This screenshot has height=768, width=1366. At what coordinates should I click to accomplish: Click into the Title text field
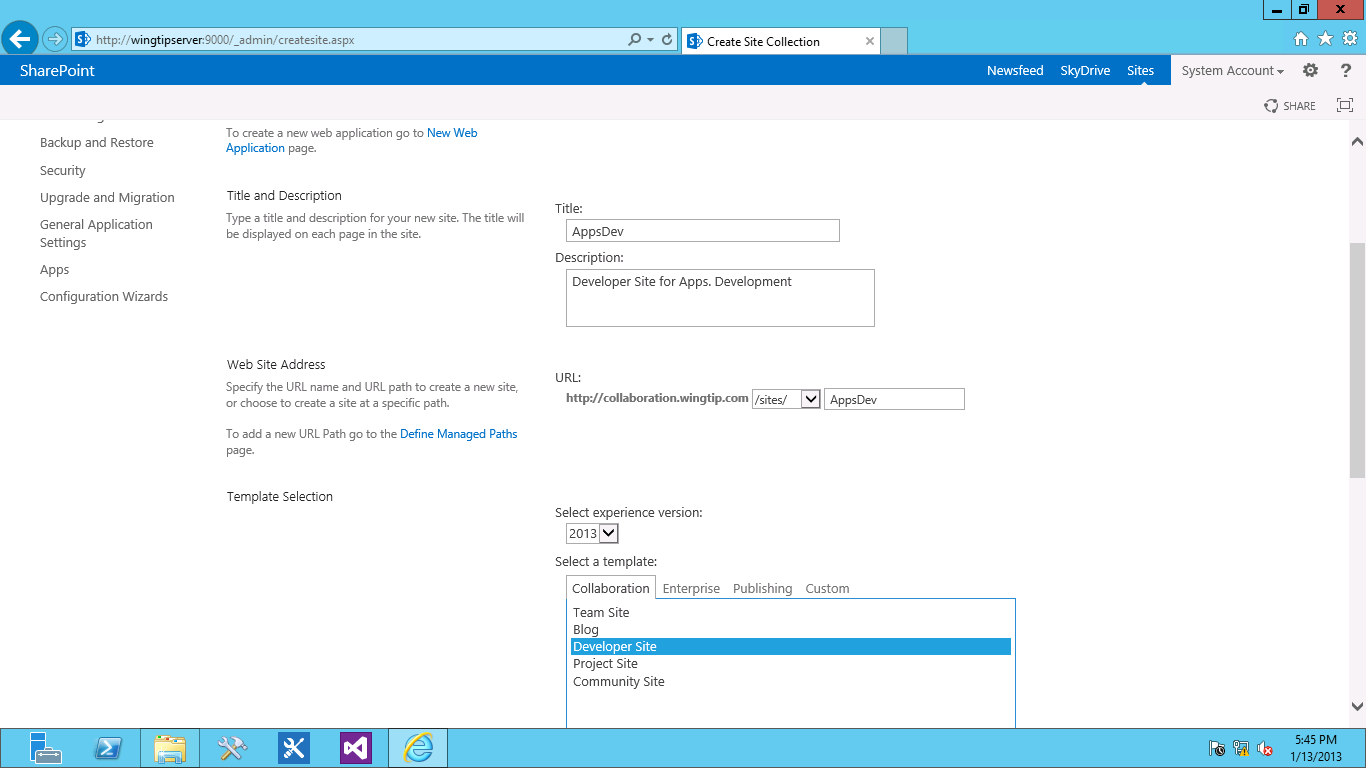tap(702, 231)
